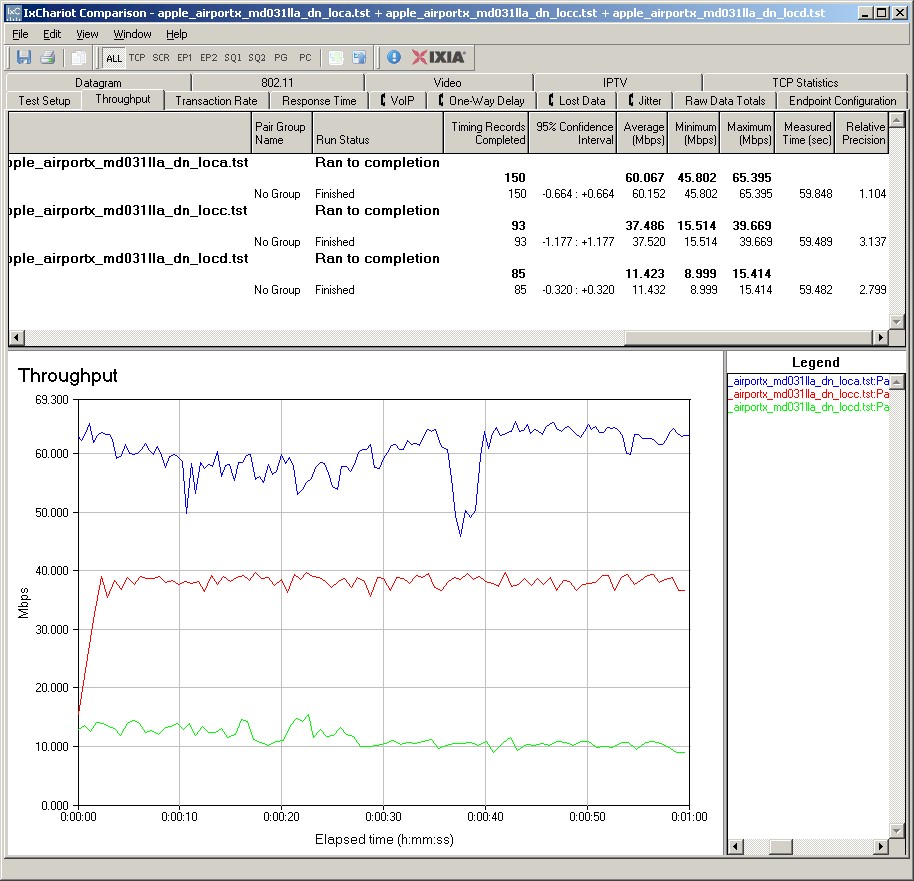Viewport: 914px width, 881px height.
Task: Click legend panel scroll down arrow
Action: coord(897,830)
